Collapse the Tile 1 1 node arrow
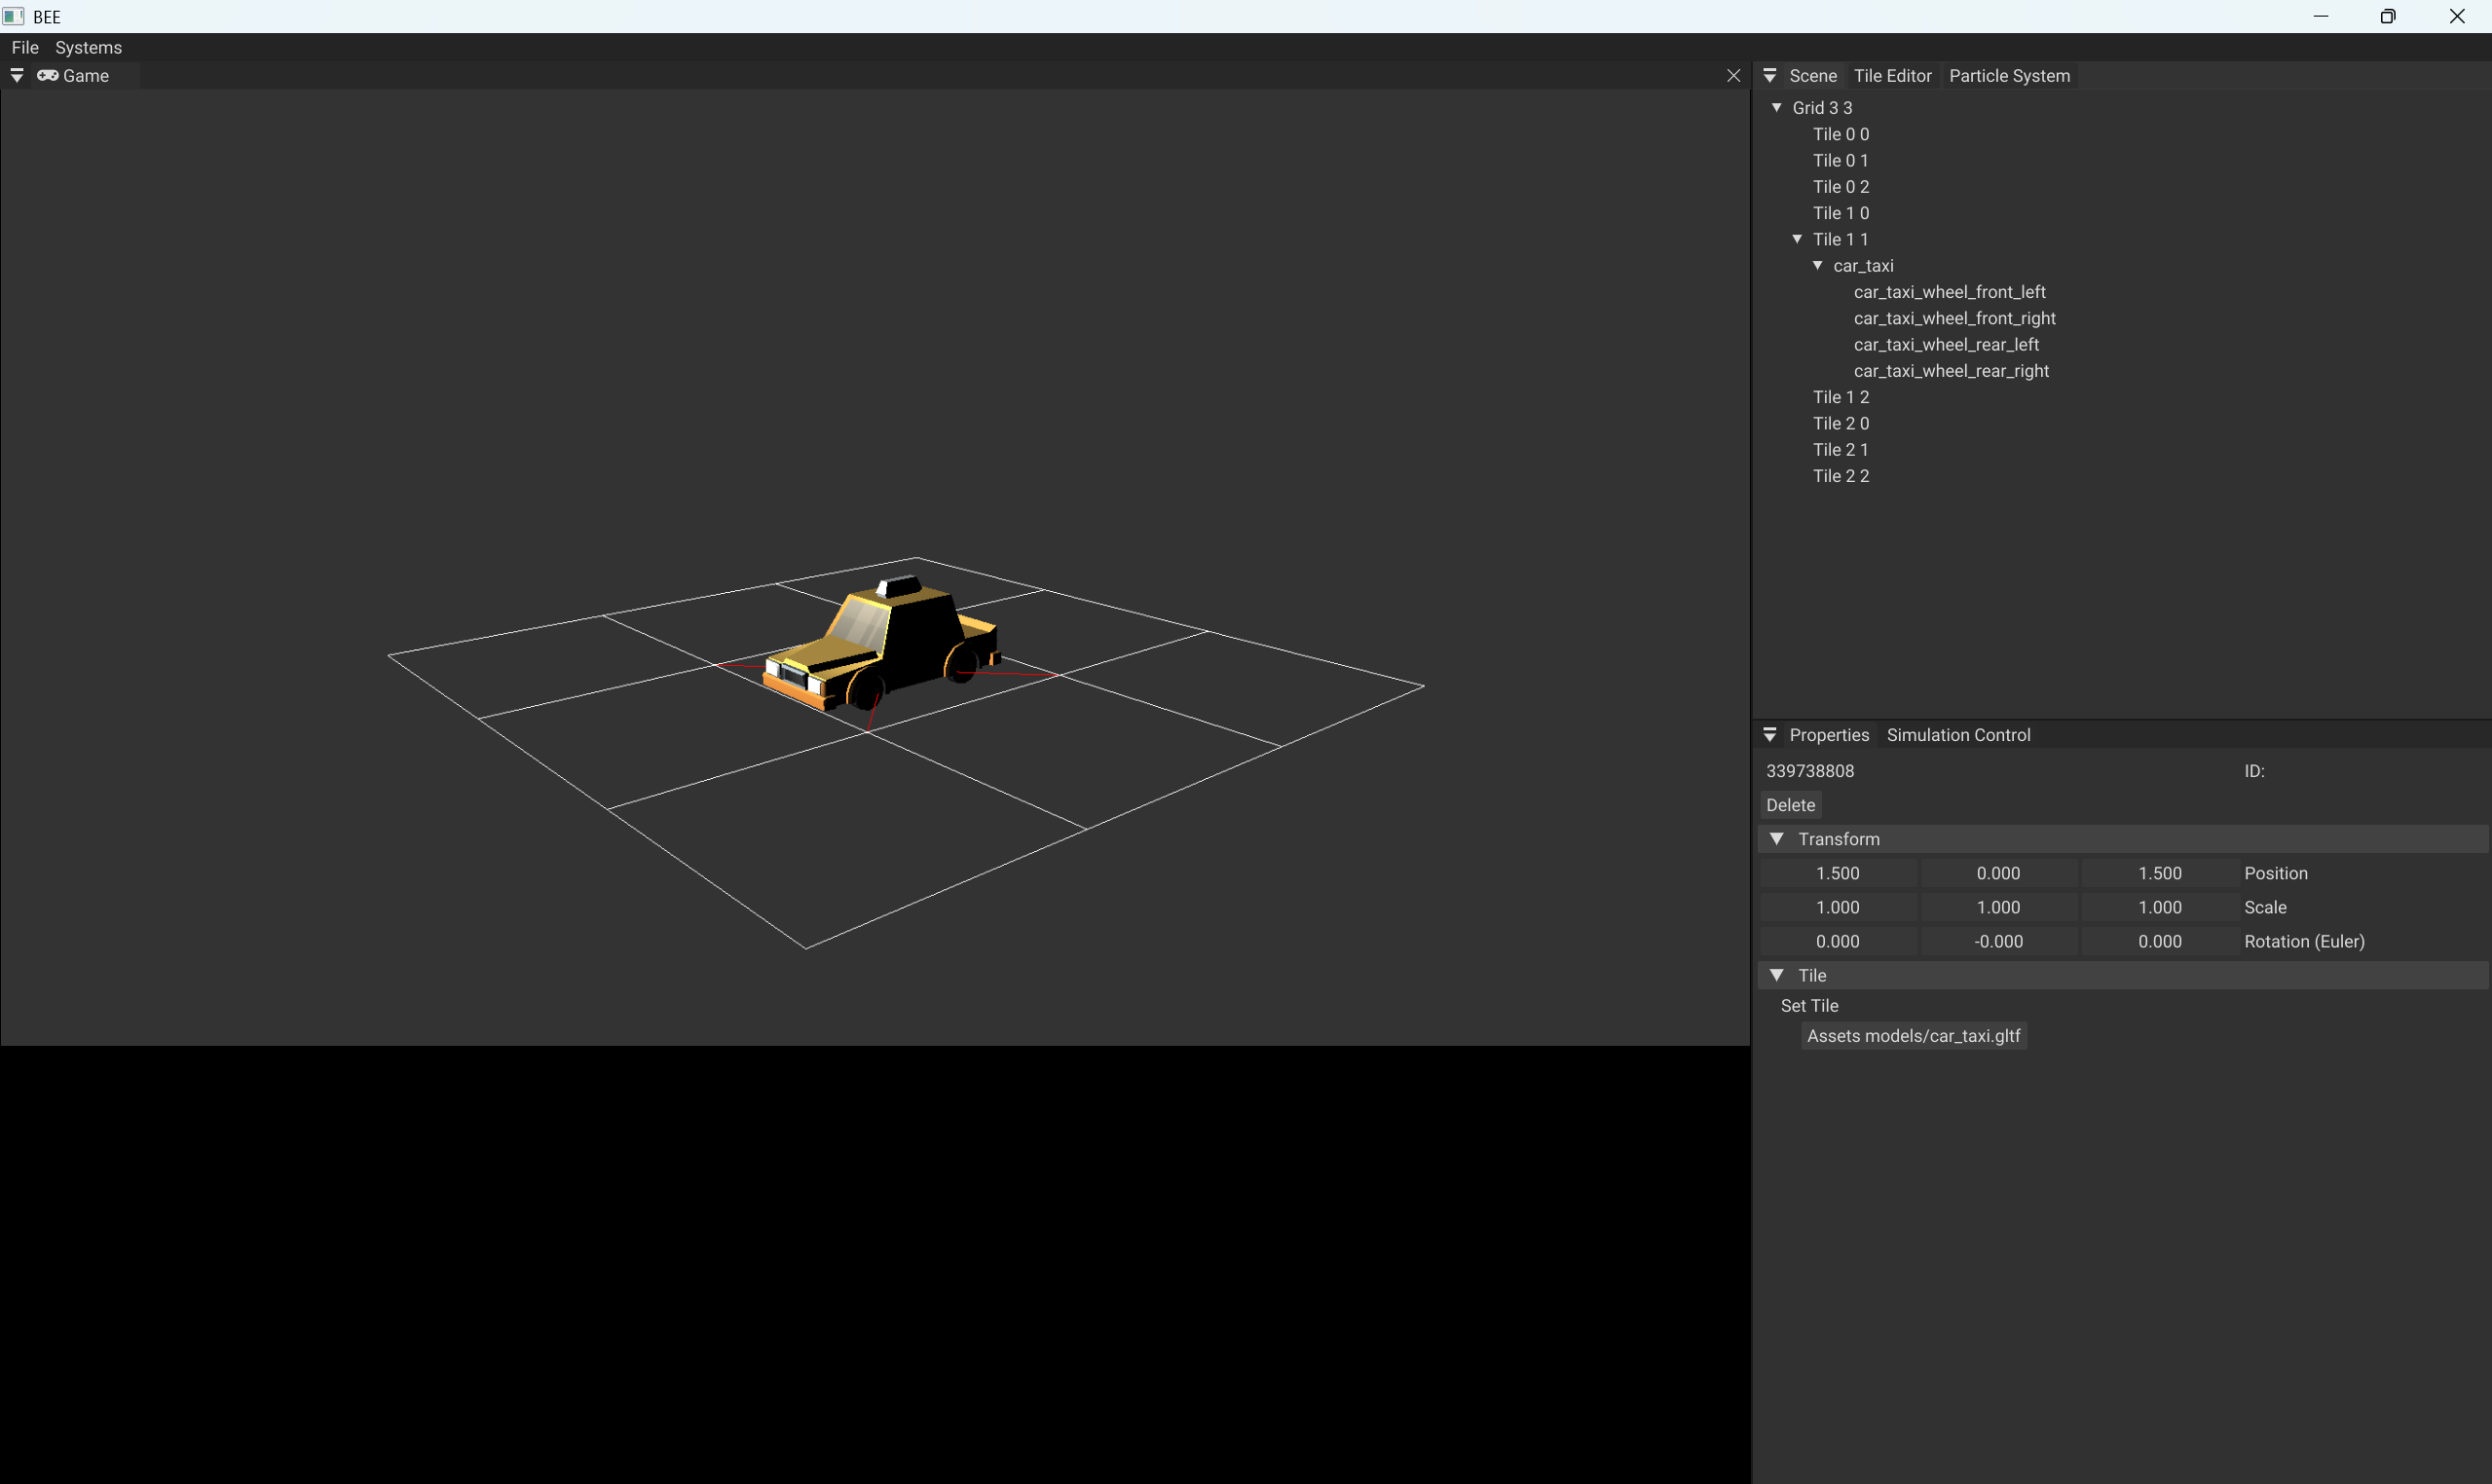The image size is (2492, 1484). pyautogui.click(x=1797, y=239)
